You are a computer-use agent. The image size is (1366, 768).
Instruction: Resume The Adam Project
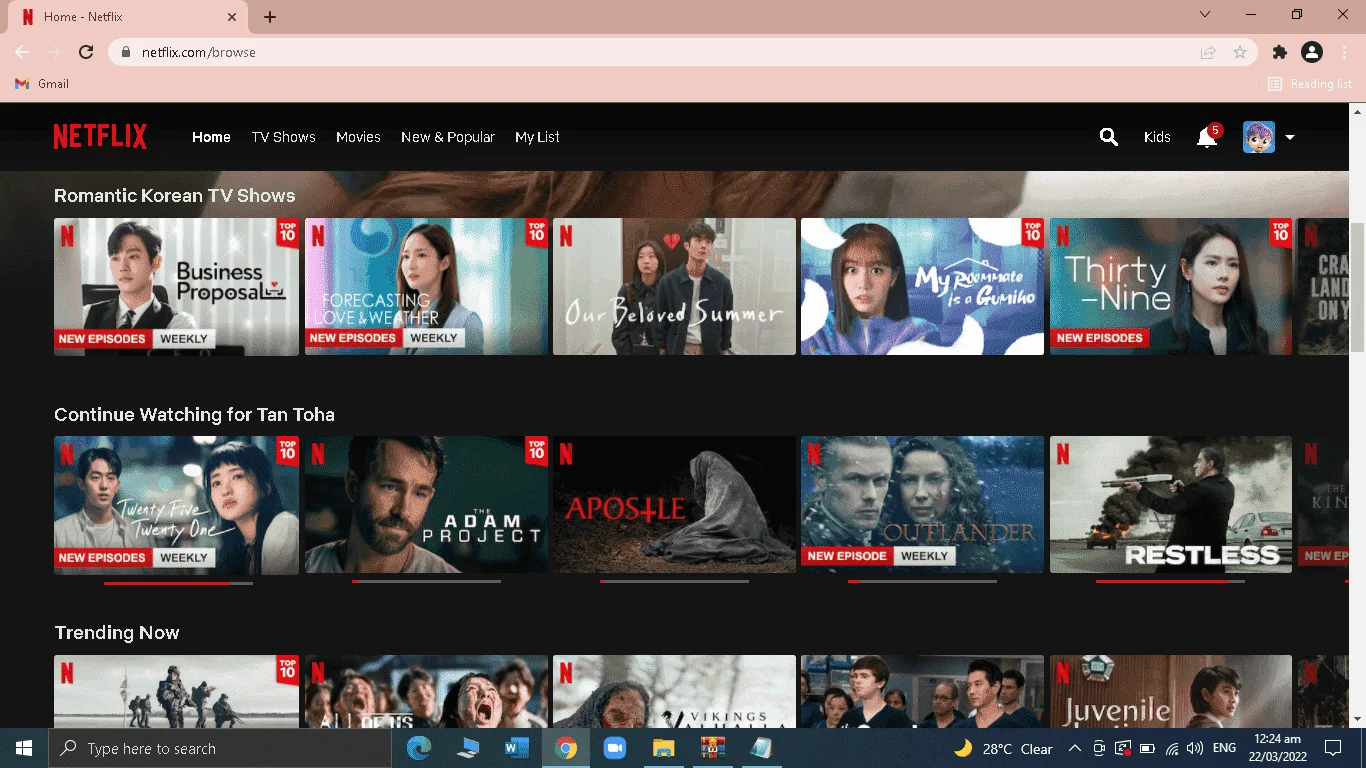tap(426, 505)
